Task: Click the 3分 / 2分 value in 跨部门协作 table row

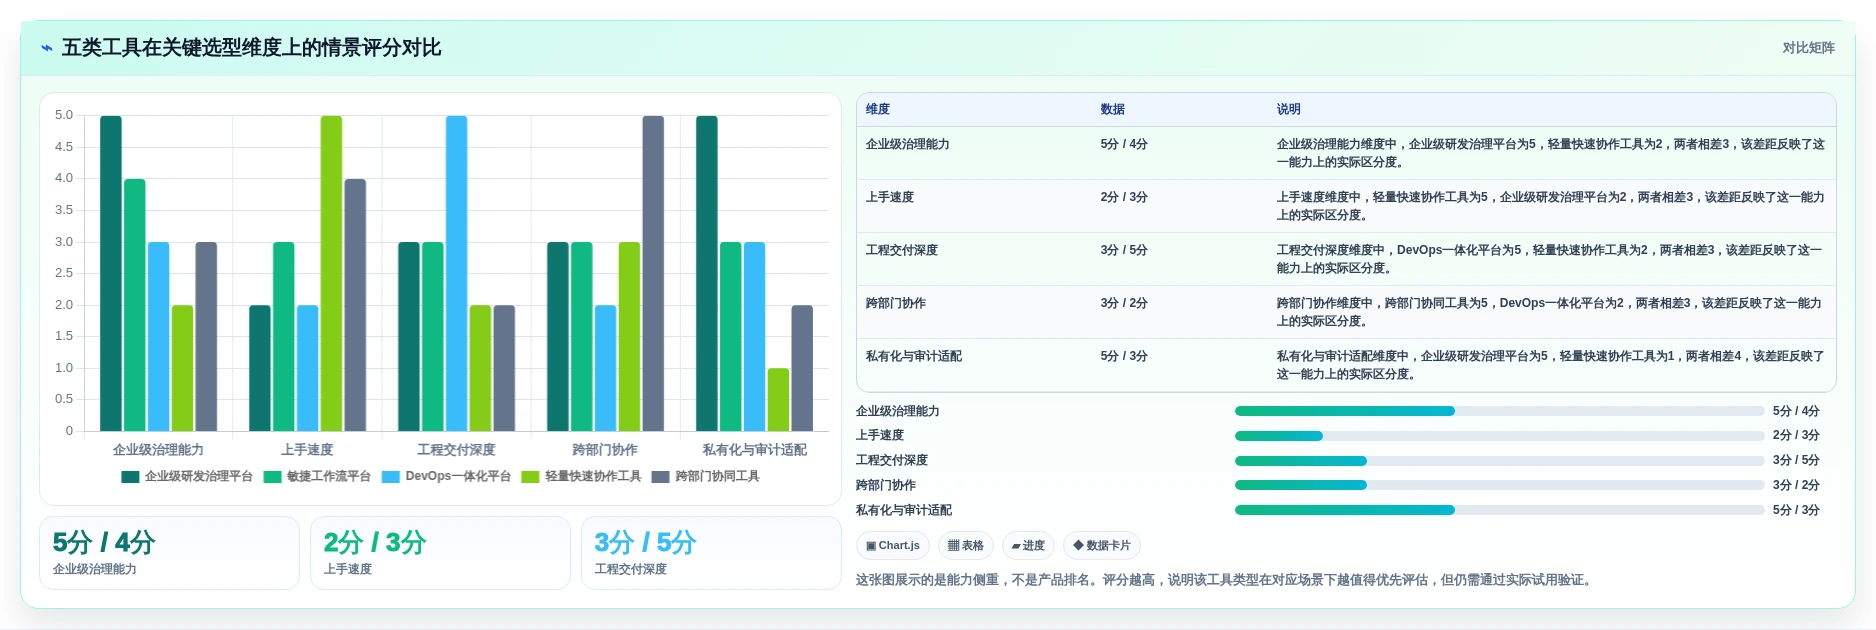Action: pyautogui.click(x=1124, y=303)
